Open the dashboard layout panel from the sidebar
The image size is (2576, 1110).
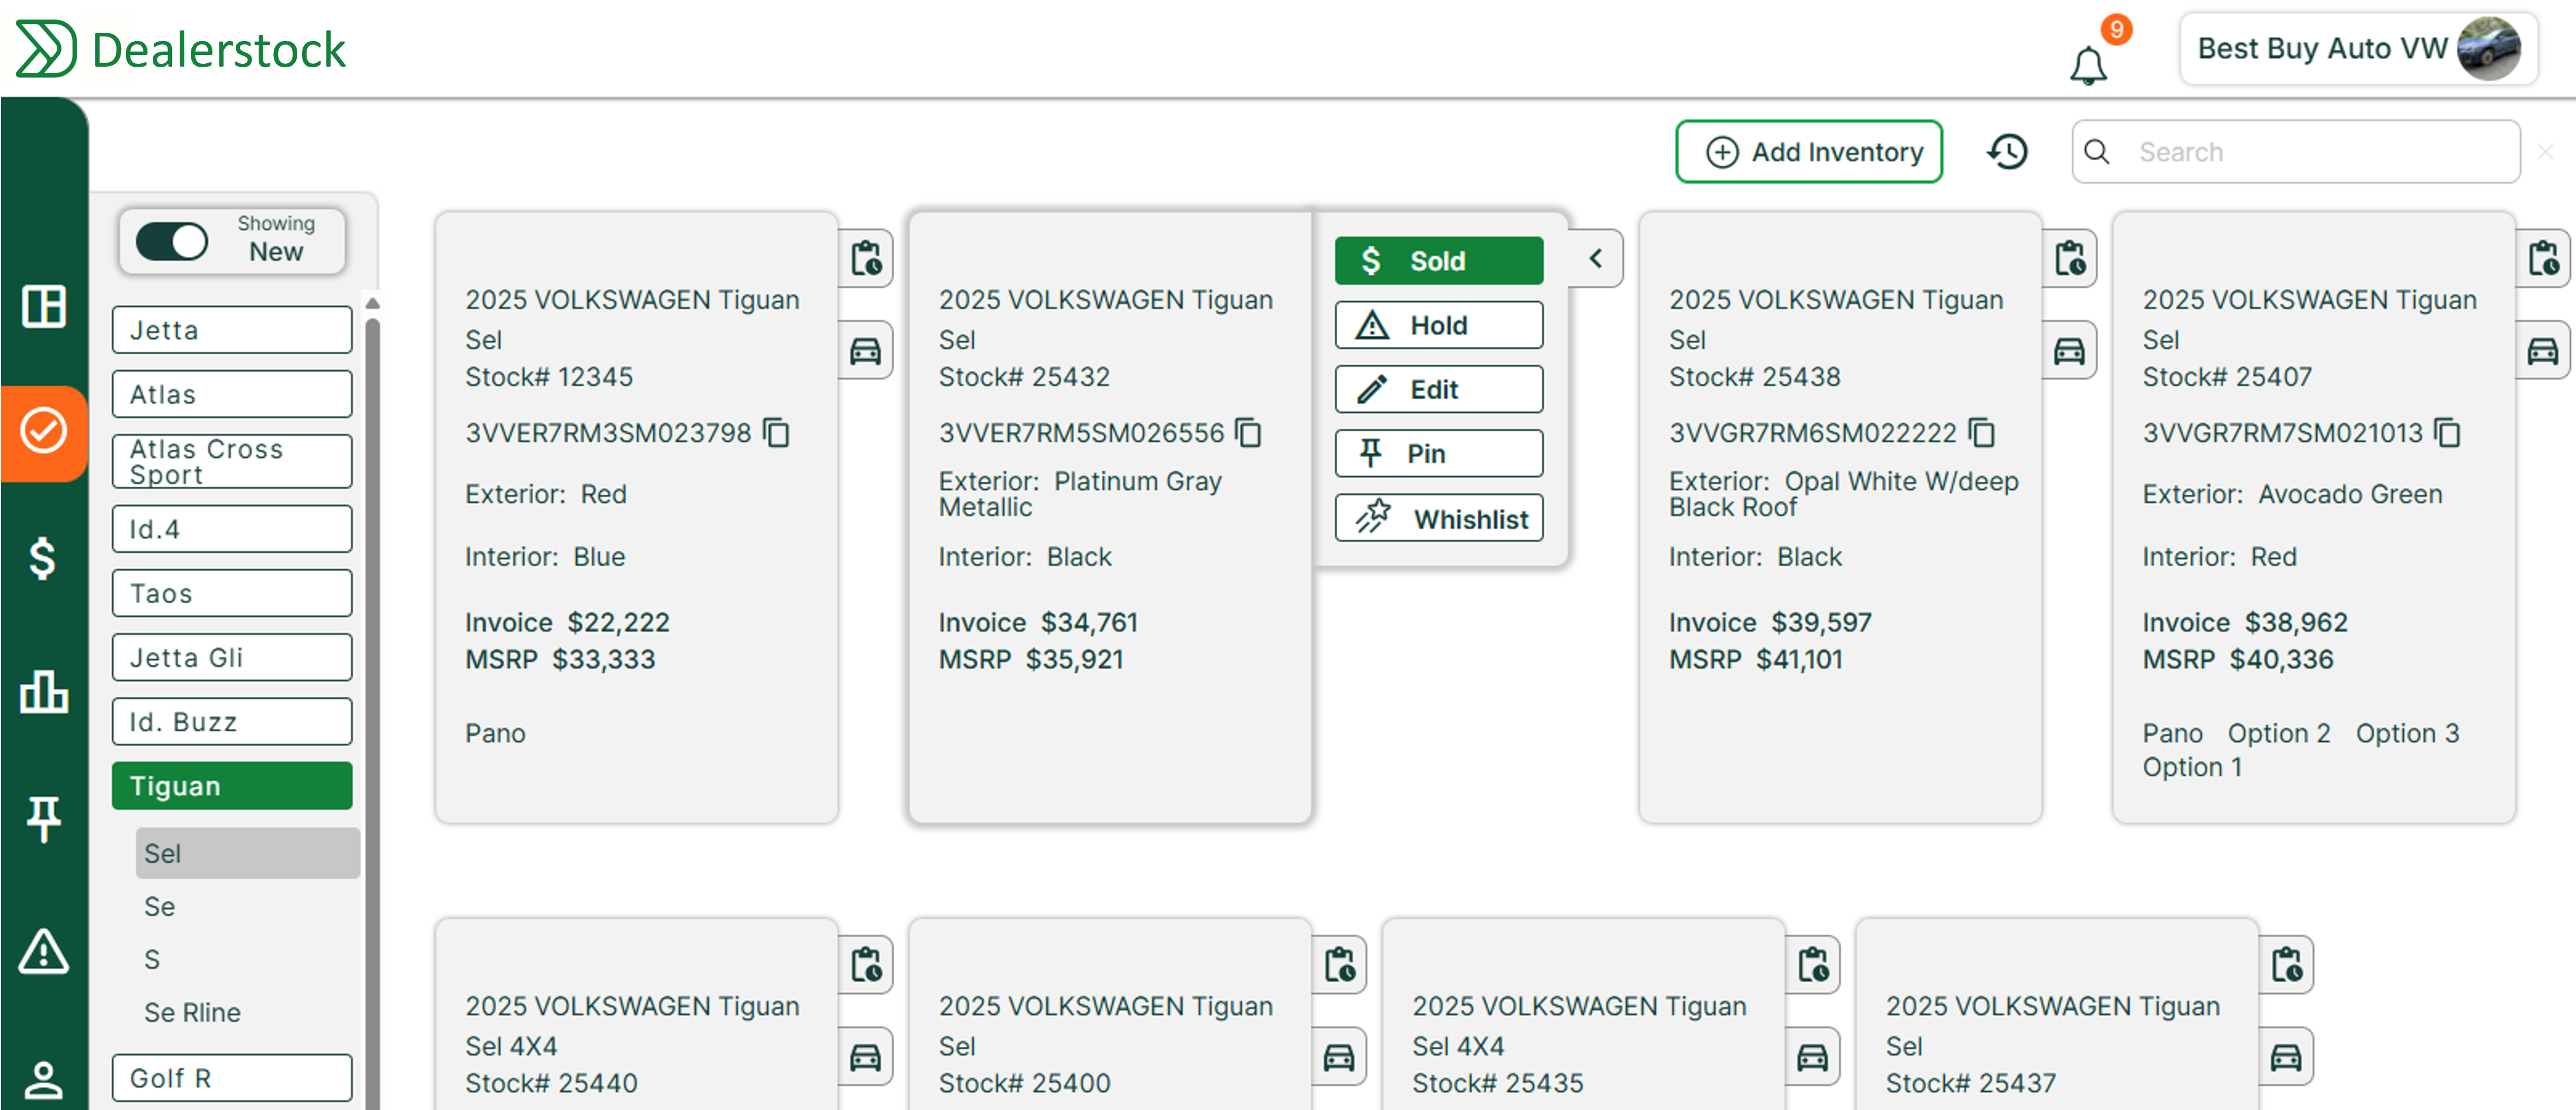pyautogui.click(x=44, y=306)
